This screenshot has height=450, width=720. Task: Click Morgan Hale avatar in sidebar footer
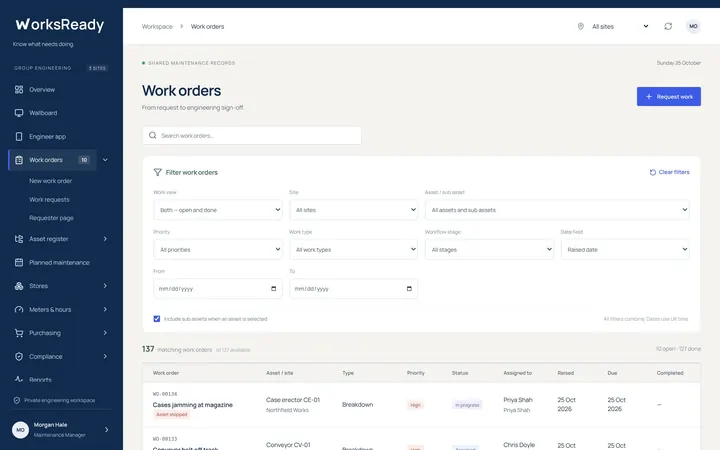coord(20,430)
